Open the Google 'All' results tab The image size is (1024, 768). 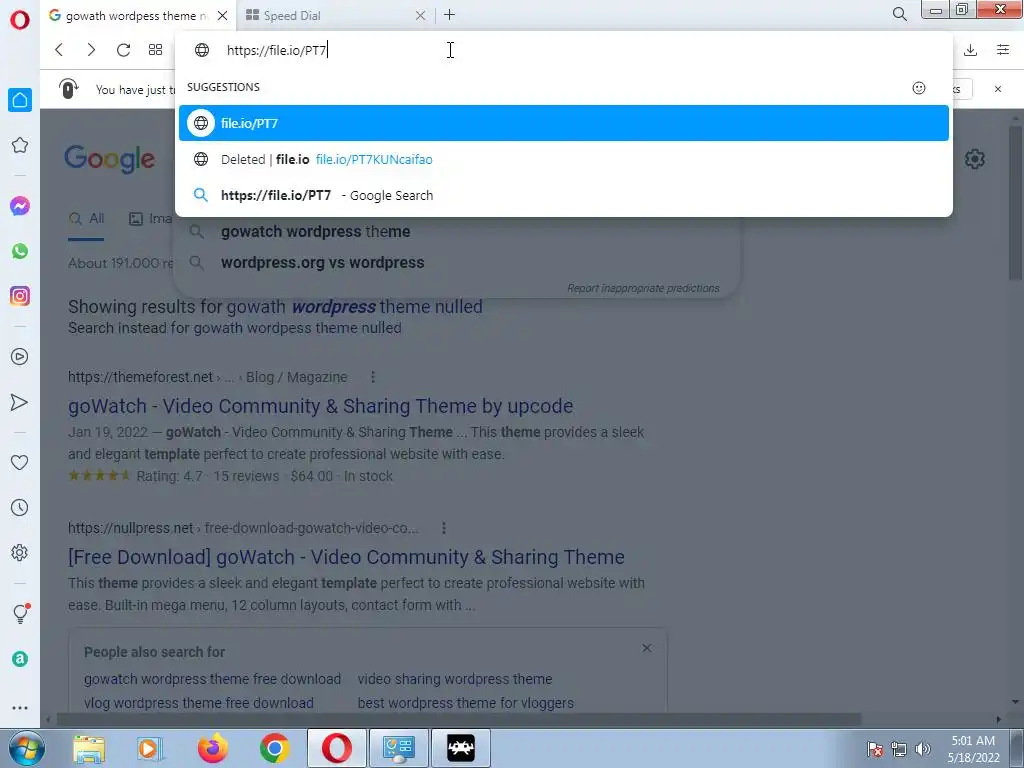(x=87, y=219)
